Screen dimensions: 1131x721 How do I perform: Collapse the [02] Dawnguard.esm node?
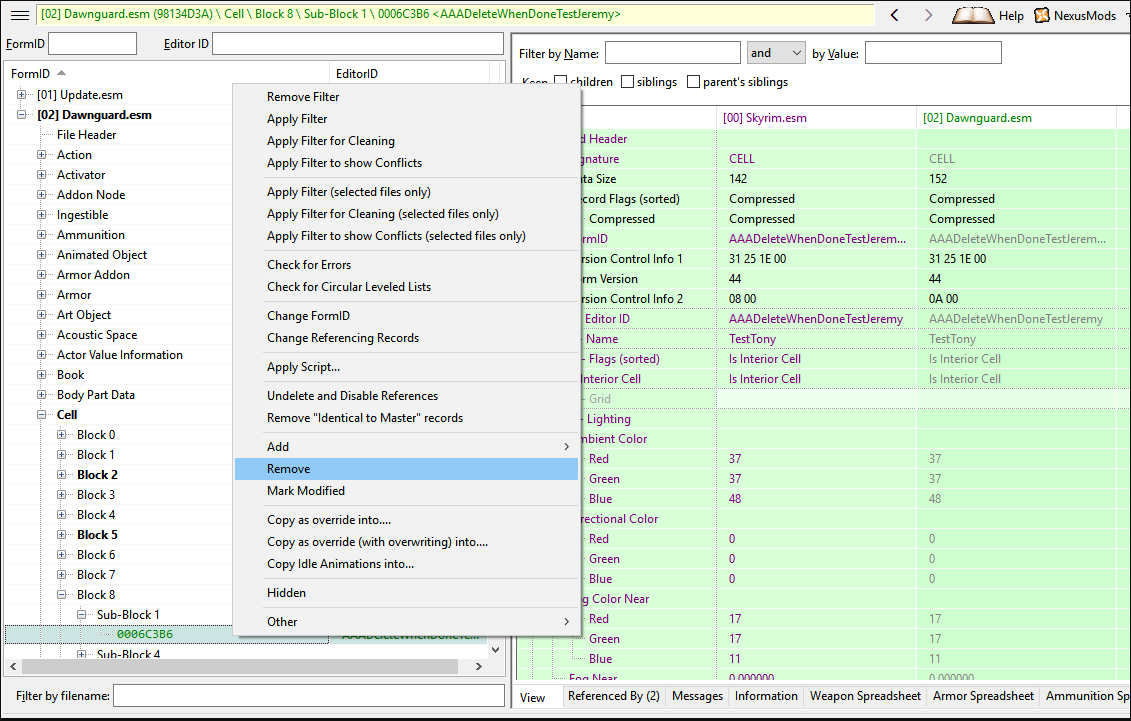(x=22, y=115)
